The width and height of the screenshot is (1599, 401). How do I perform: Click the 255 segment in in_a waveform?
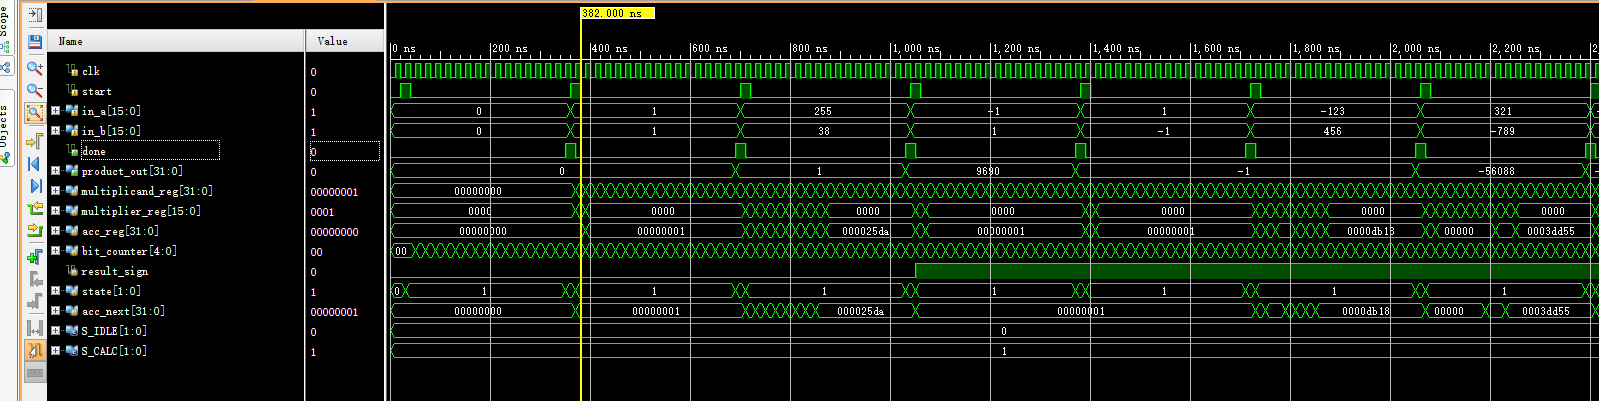823,111
